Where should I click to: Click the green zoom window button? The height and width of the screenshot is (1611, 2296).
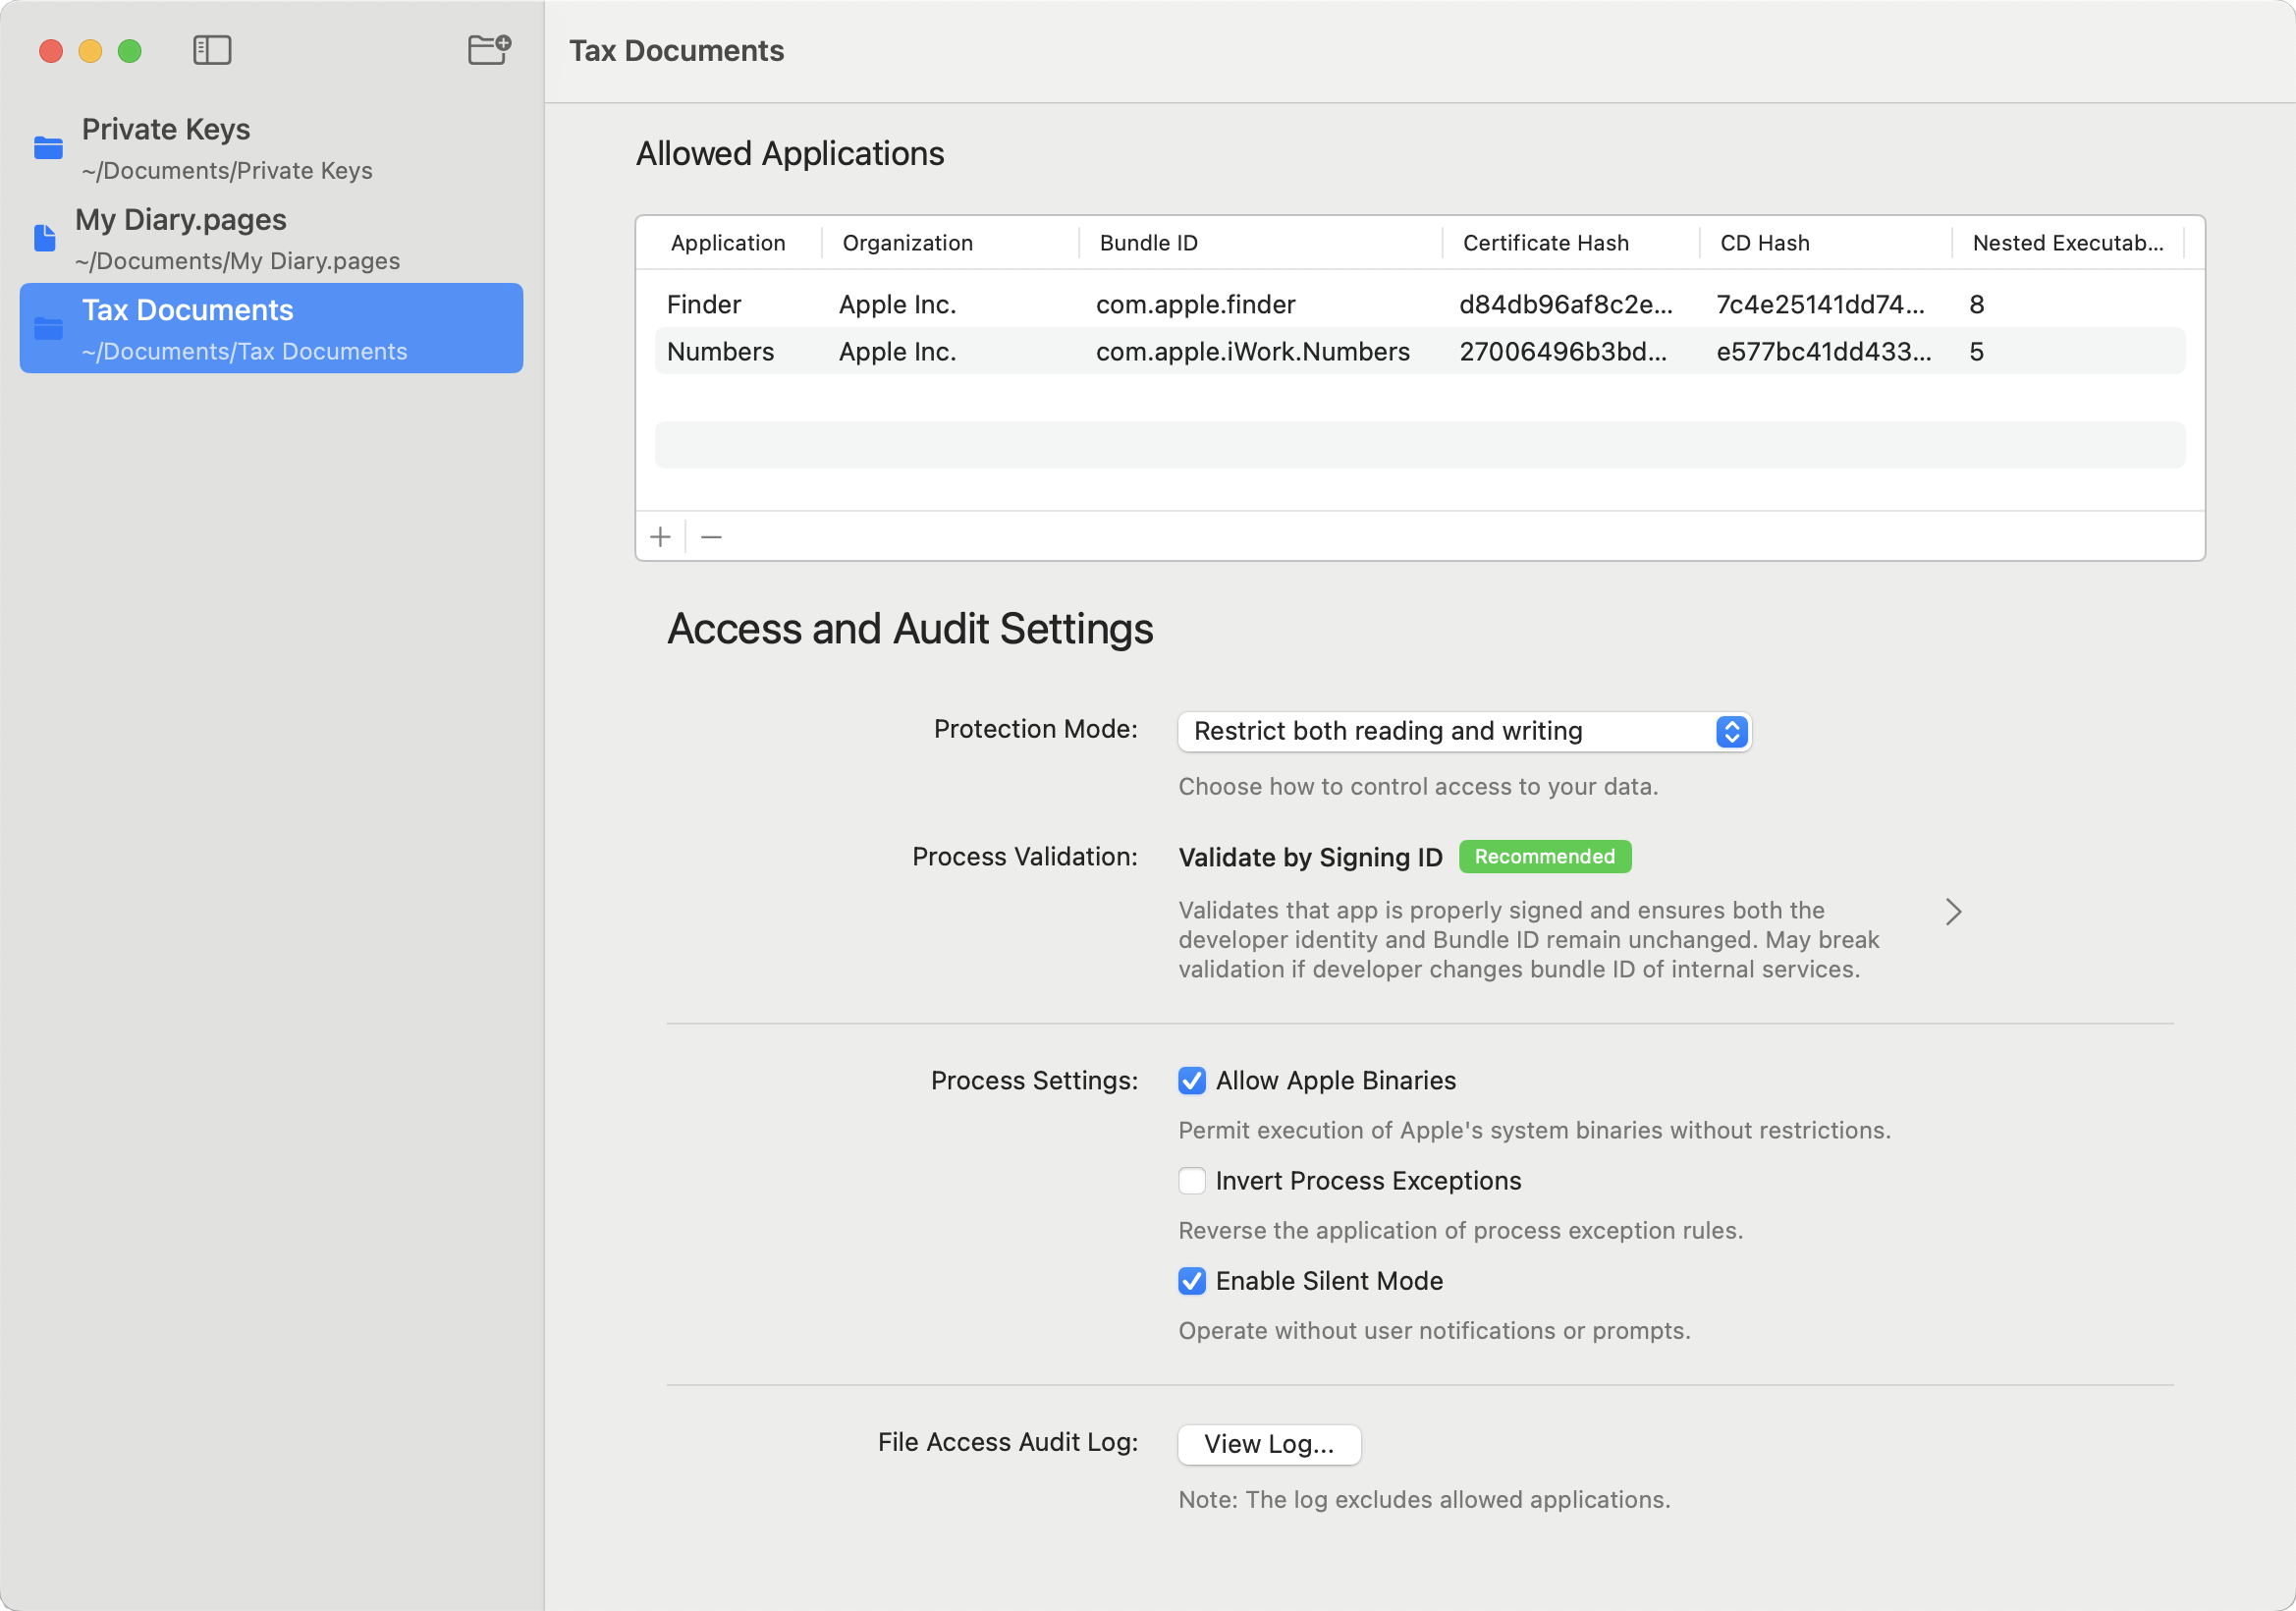point(130,51)
